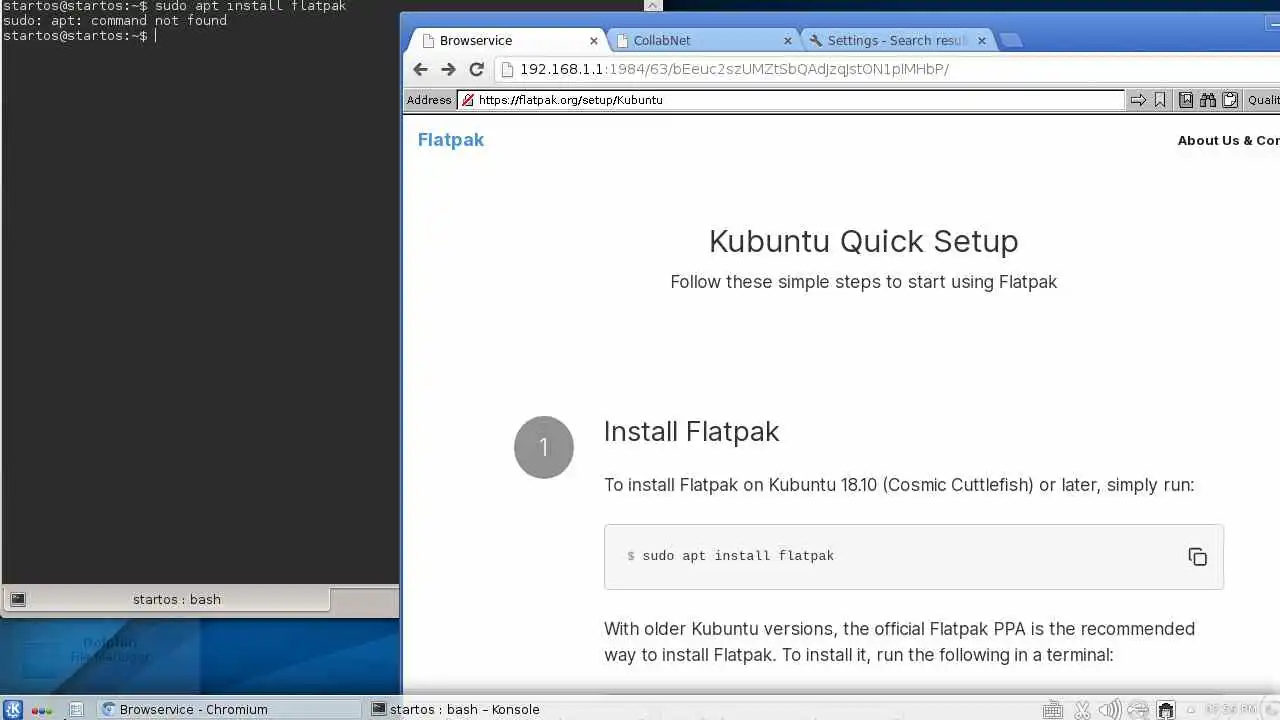1280x720 pixels.
Task: Click the binoculars find icon
Action: tap(1208, 100)
